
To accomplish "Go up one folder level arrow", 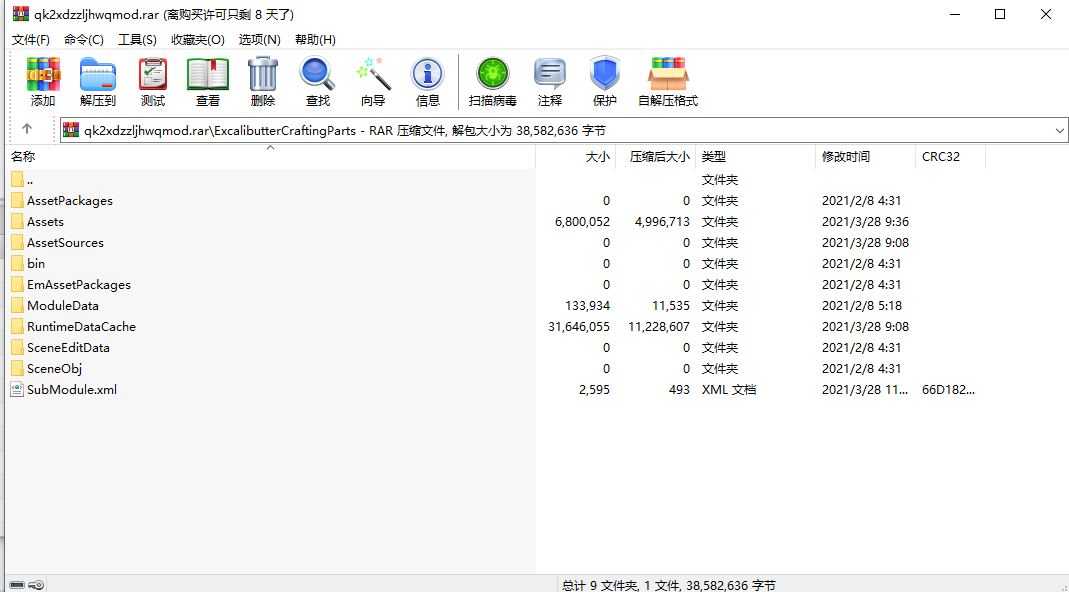I will pos(27,128).
